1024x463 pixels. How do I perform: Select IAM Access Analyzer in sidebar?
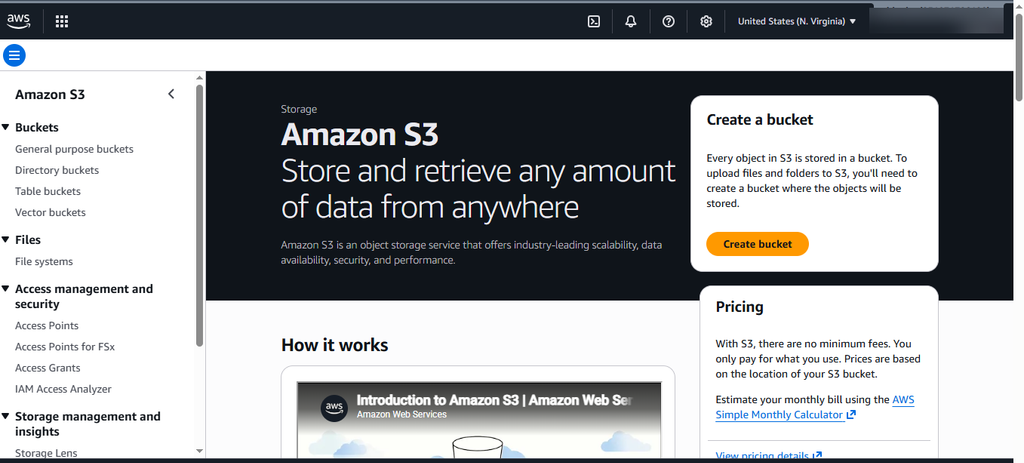pos(63,389)
